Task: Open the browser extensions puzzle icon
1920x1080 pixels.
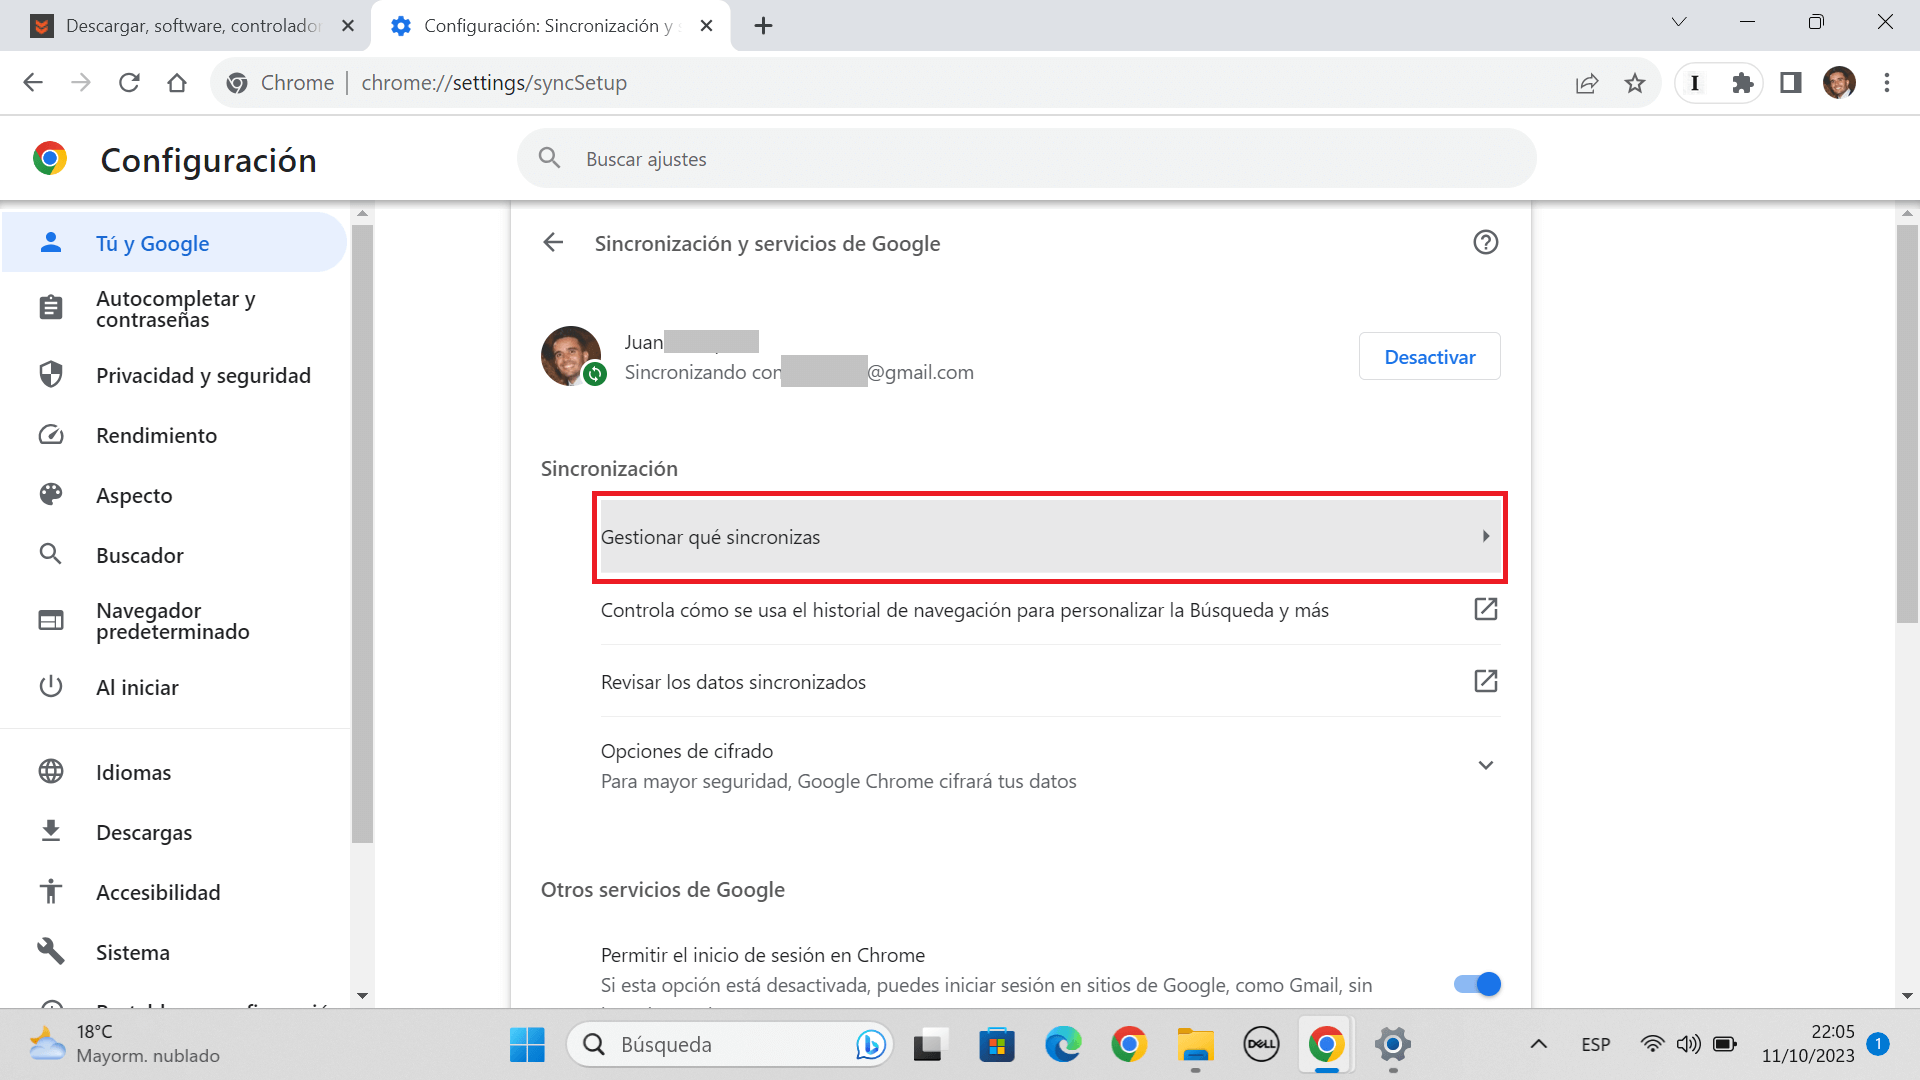Action: (1743, 83)
